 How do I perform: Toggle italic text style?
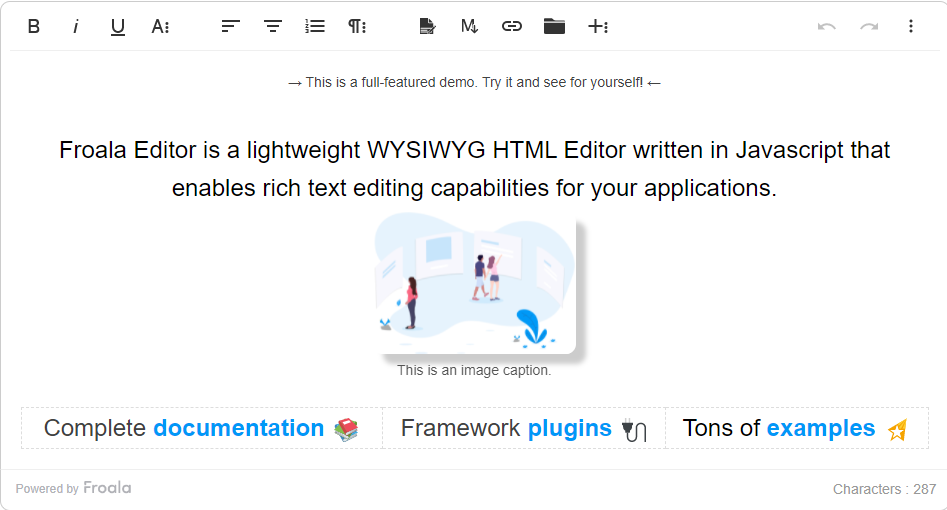click(76, 27)
